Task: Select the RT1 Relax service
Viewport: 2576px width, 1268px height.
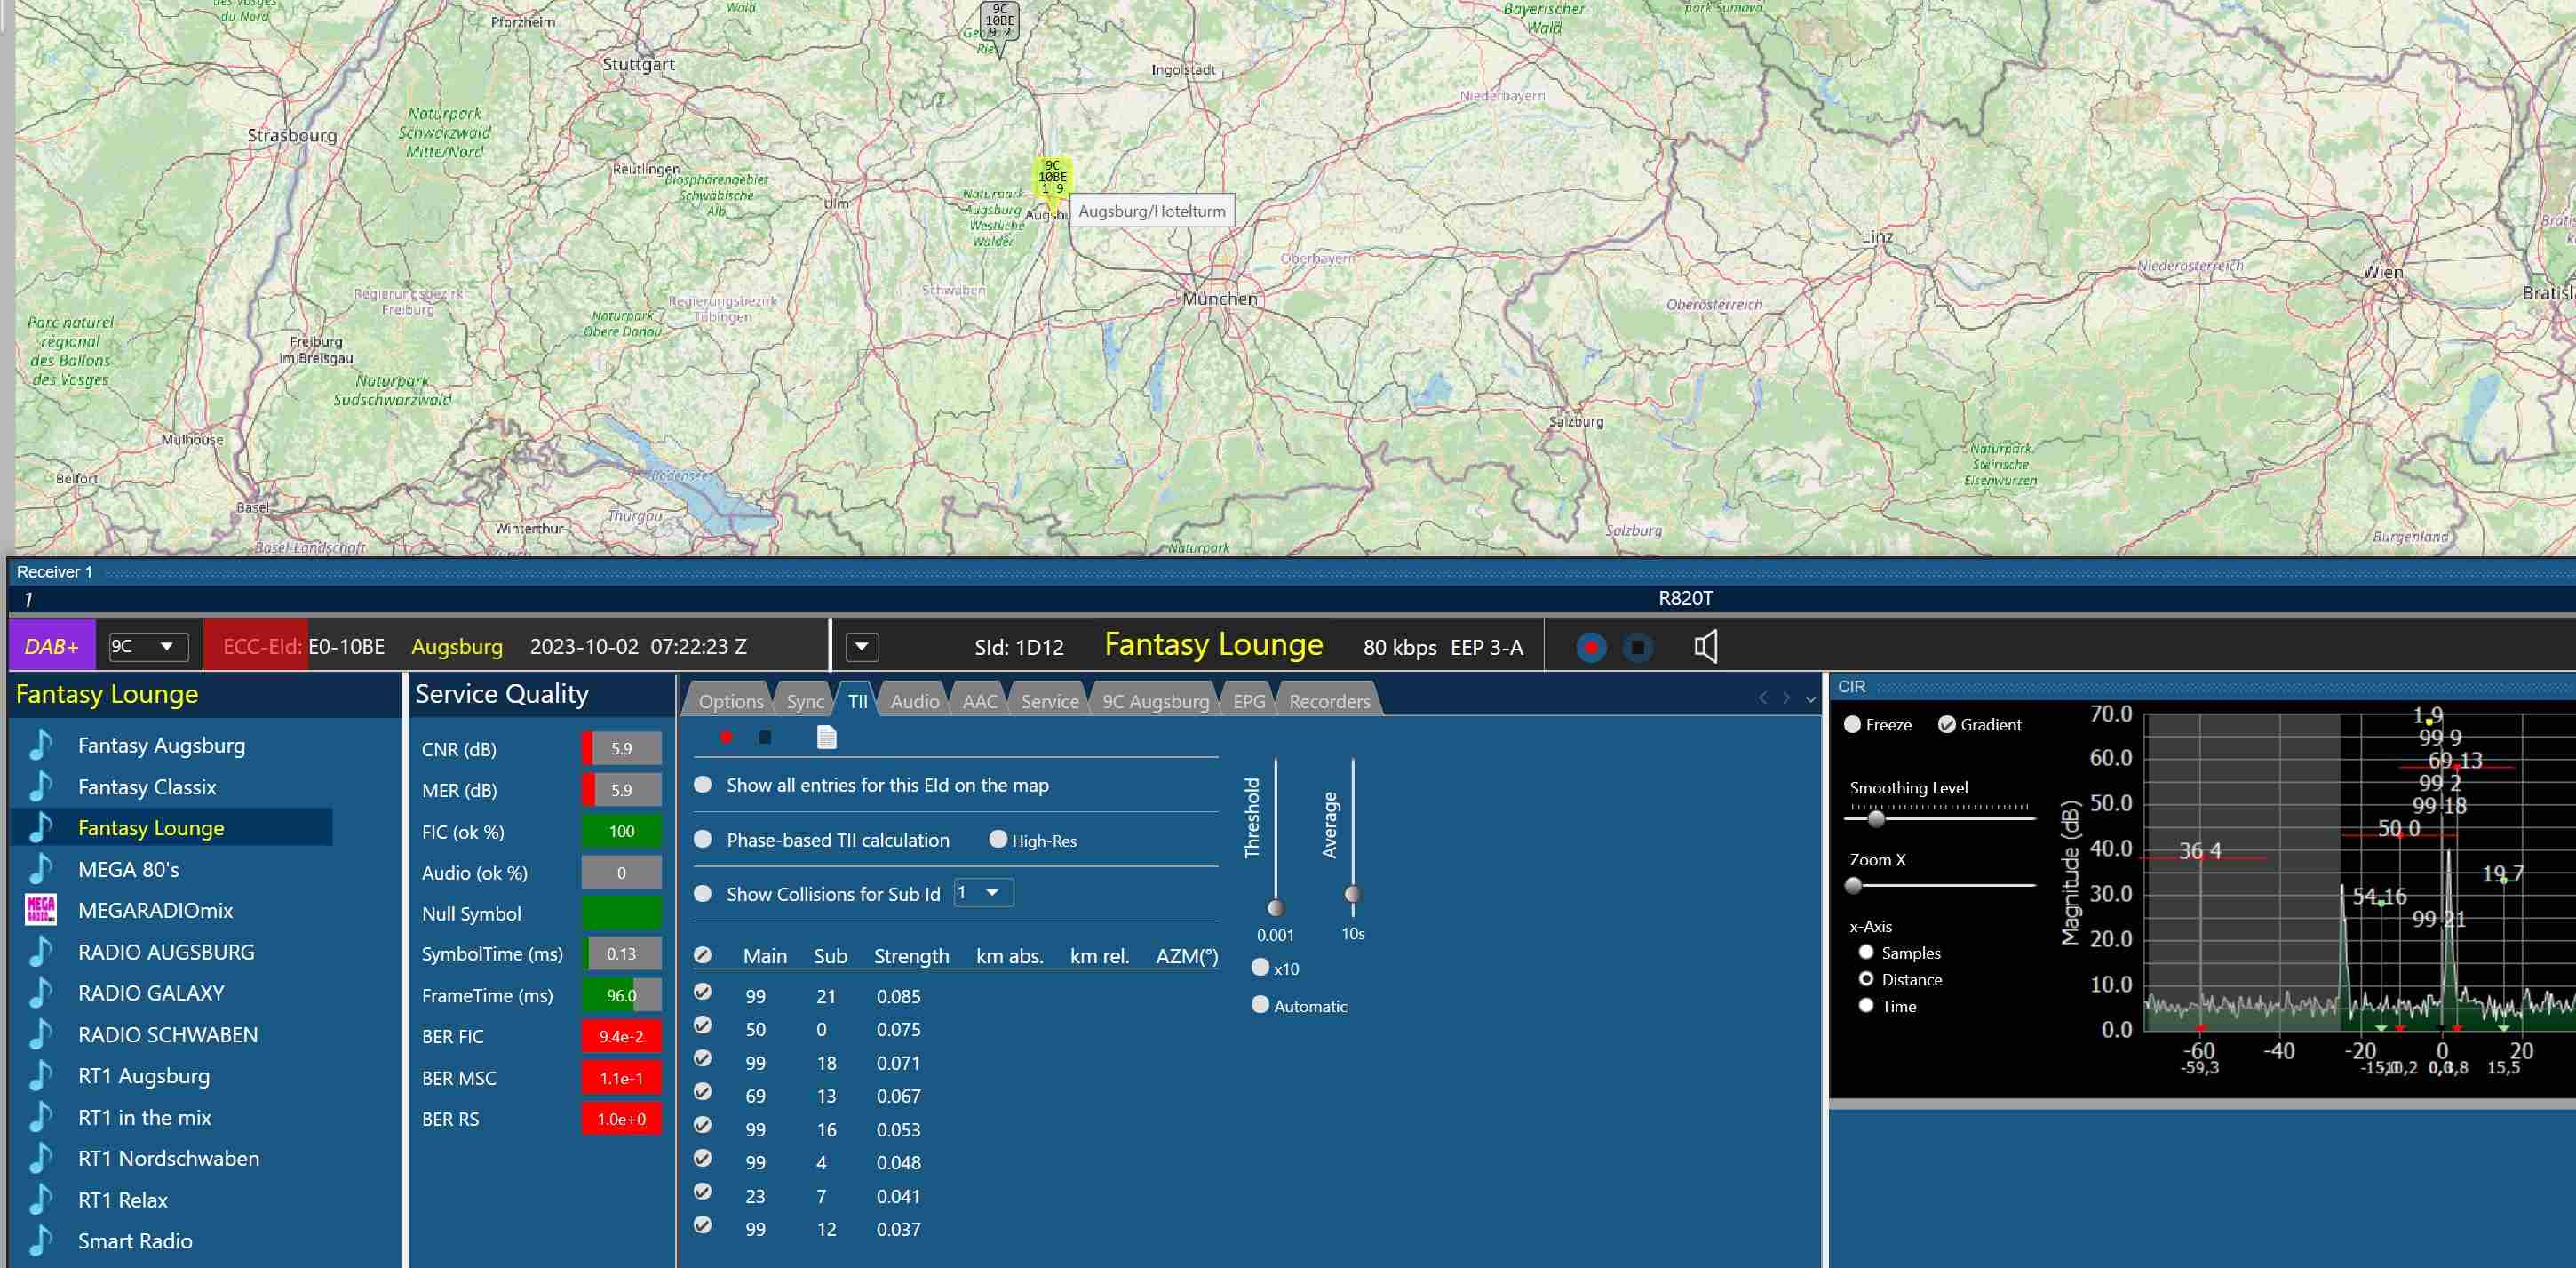Action: 123,1200
